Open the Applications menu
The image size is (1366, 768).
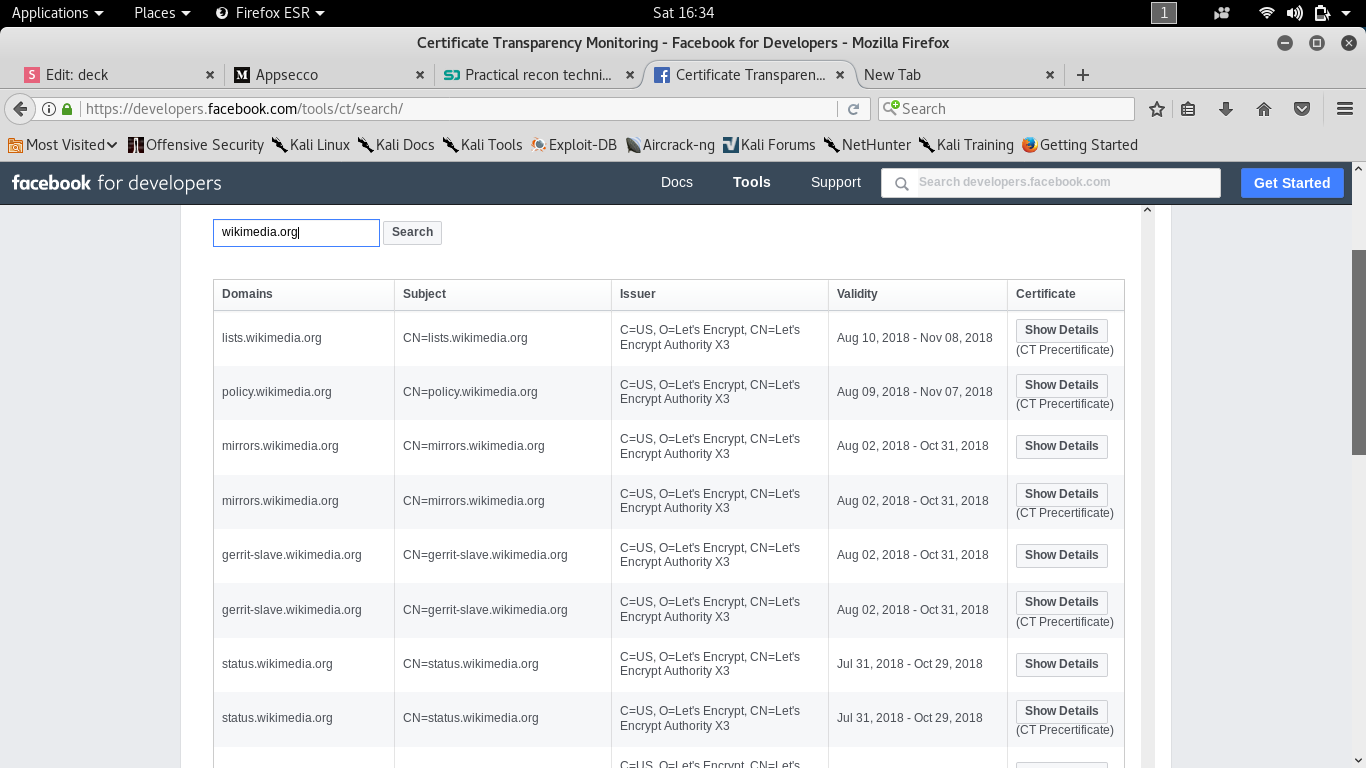point(57,13)
